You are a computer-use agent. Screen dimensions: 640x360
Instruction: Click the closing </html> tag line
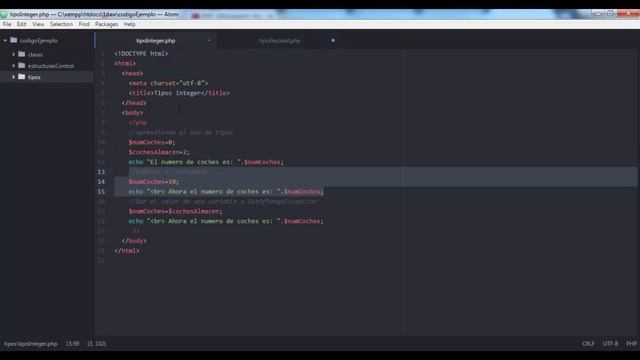point(127,251)
